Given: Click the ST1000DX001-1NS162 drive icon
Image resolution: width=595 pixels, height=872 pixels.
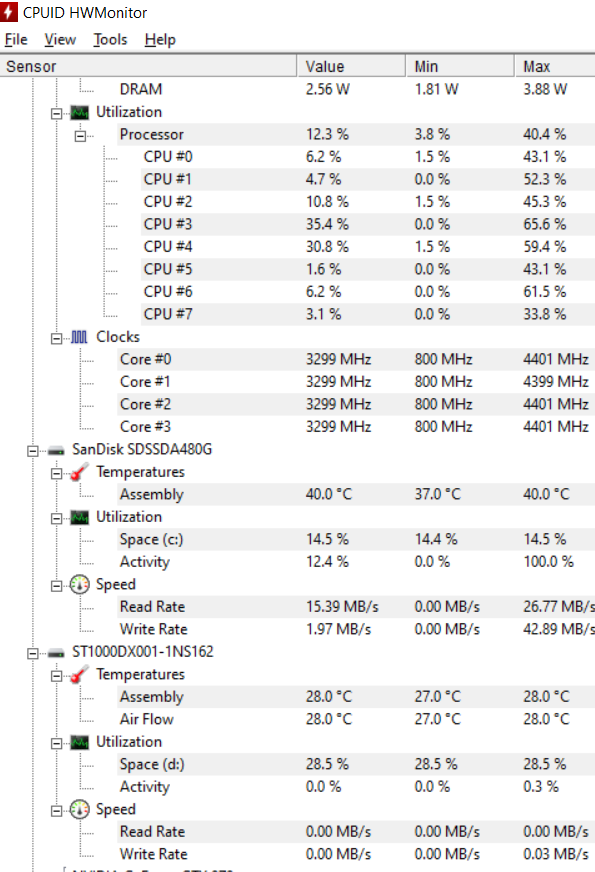Looking at the screenshot, I should [56, 653].
